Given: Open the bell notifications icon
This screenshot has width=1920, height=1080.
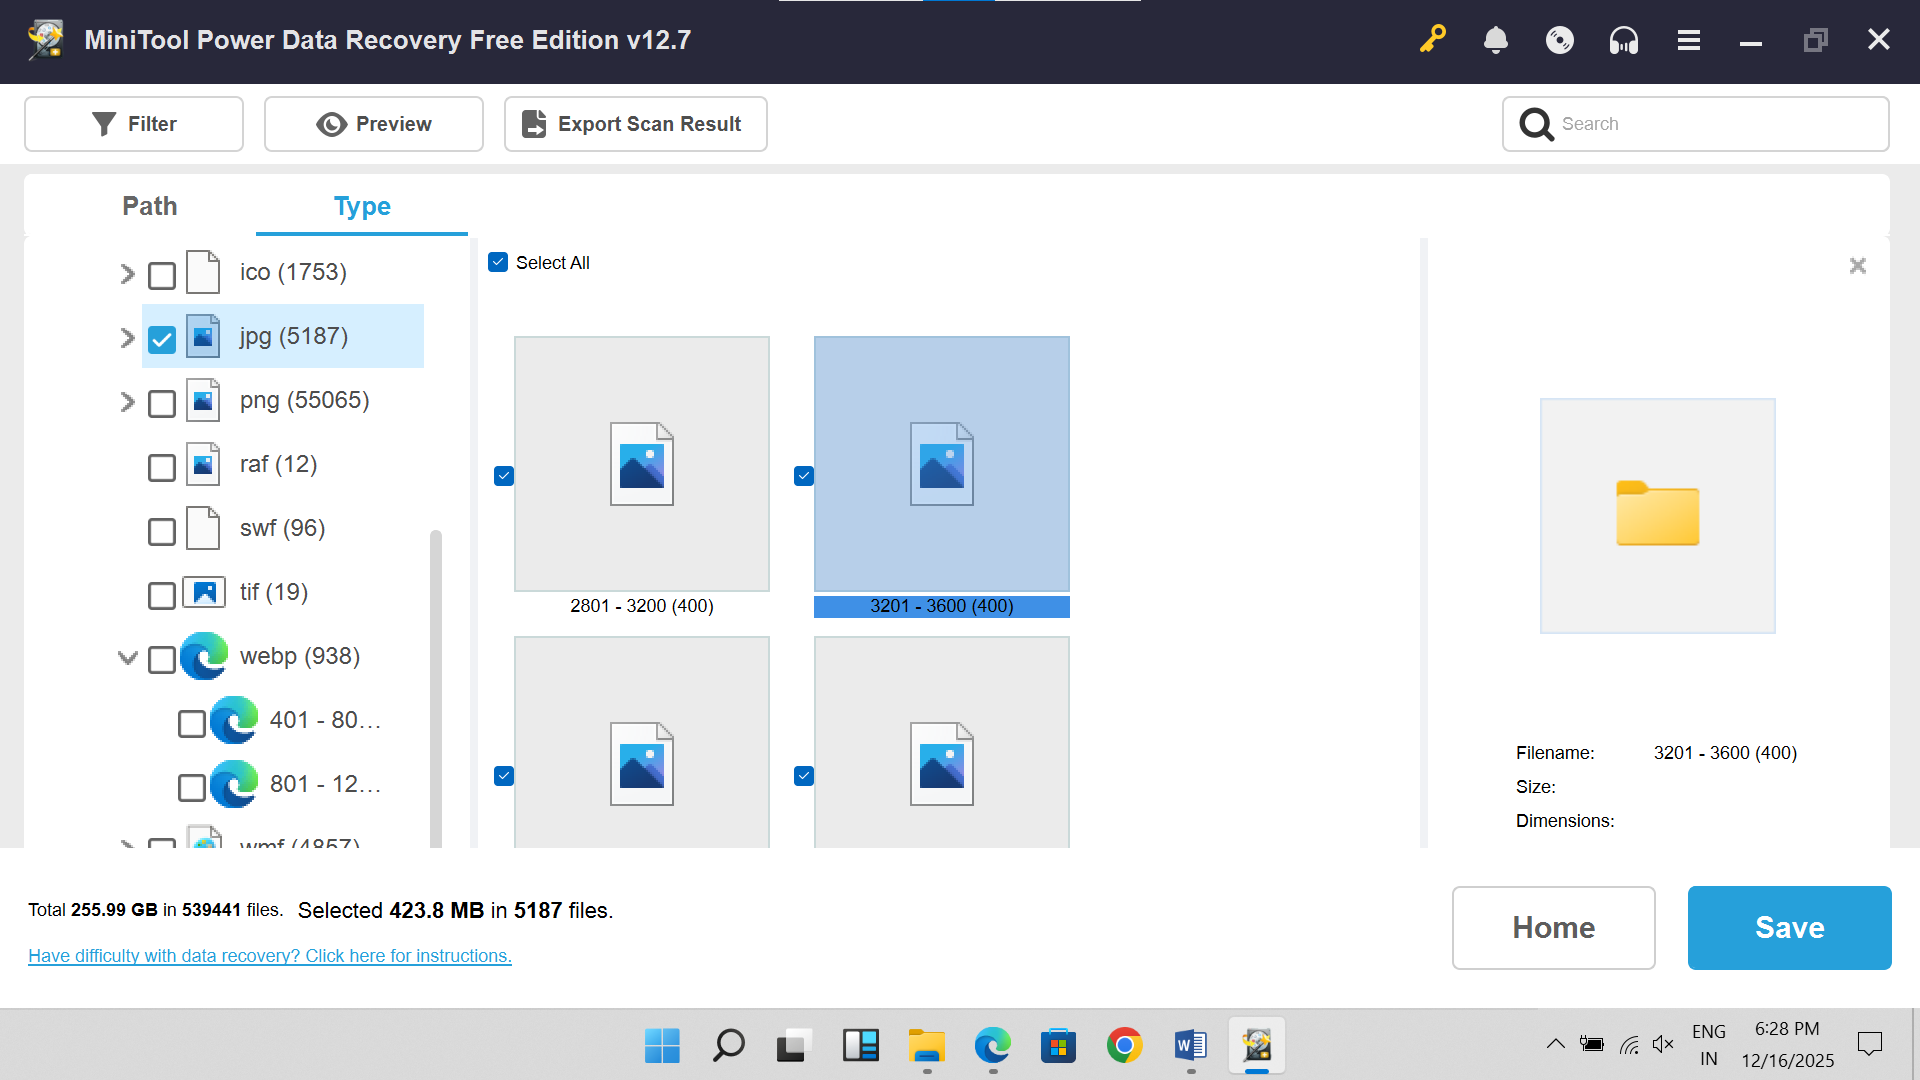Looking at the screenshot, I should 1496,40.
